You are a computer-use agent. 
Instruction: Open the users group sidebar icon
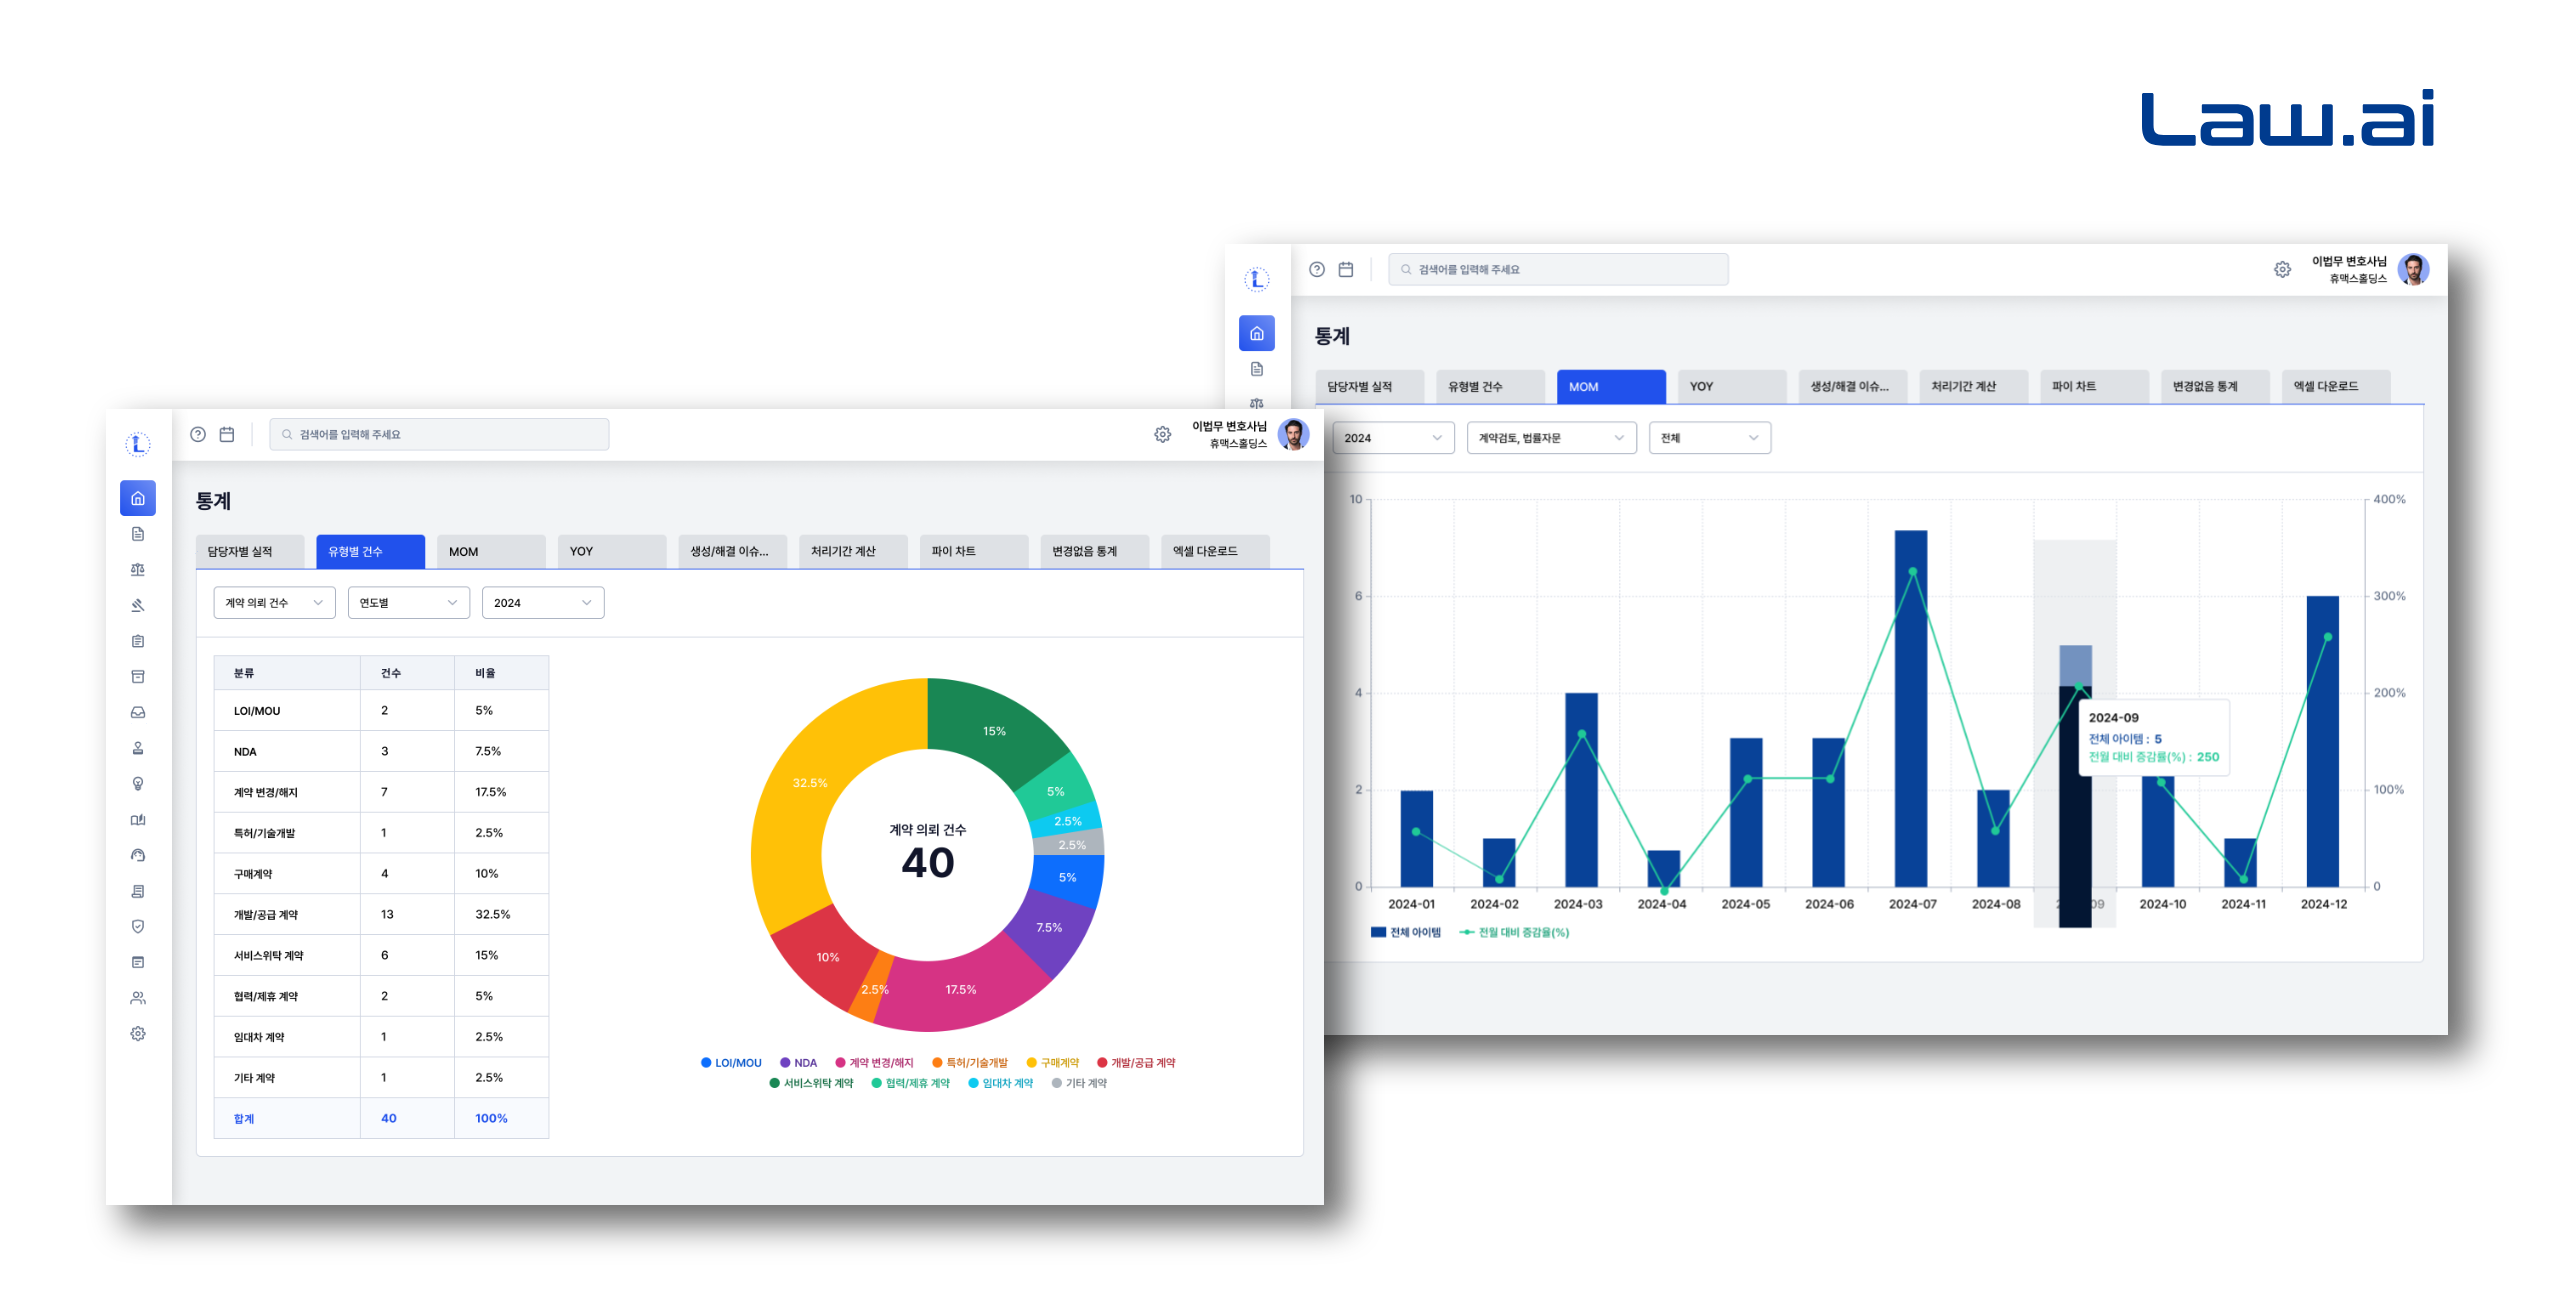(138, 998)
